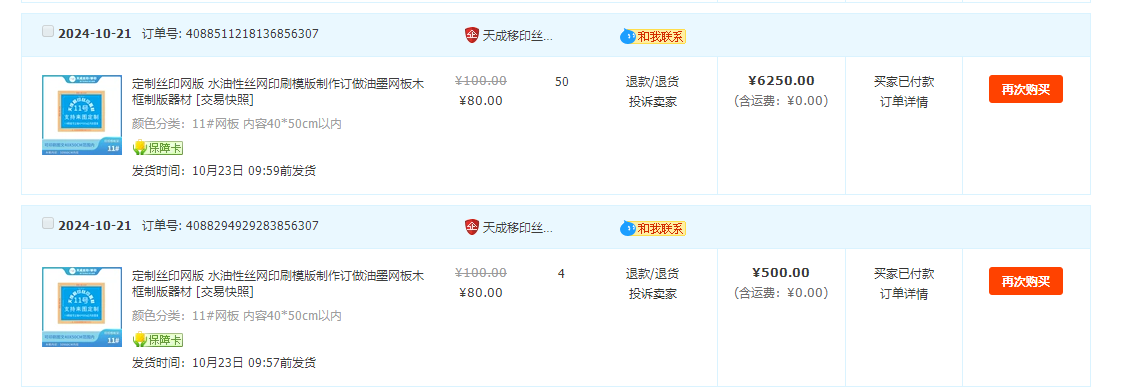The width and height of the screenshot is (1131, 391).
Task: Click the 保障卡 badge in first order
Action: click(158, 148)
